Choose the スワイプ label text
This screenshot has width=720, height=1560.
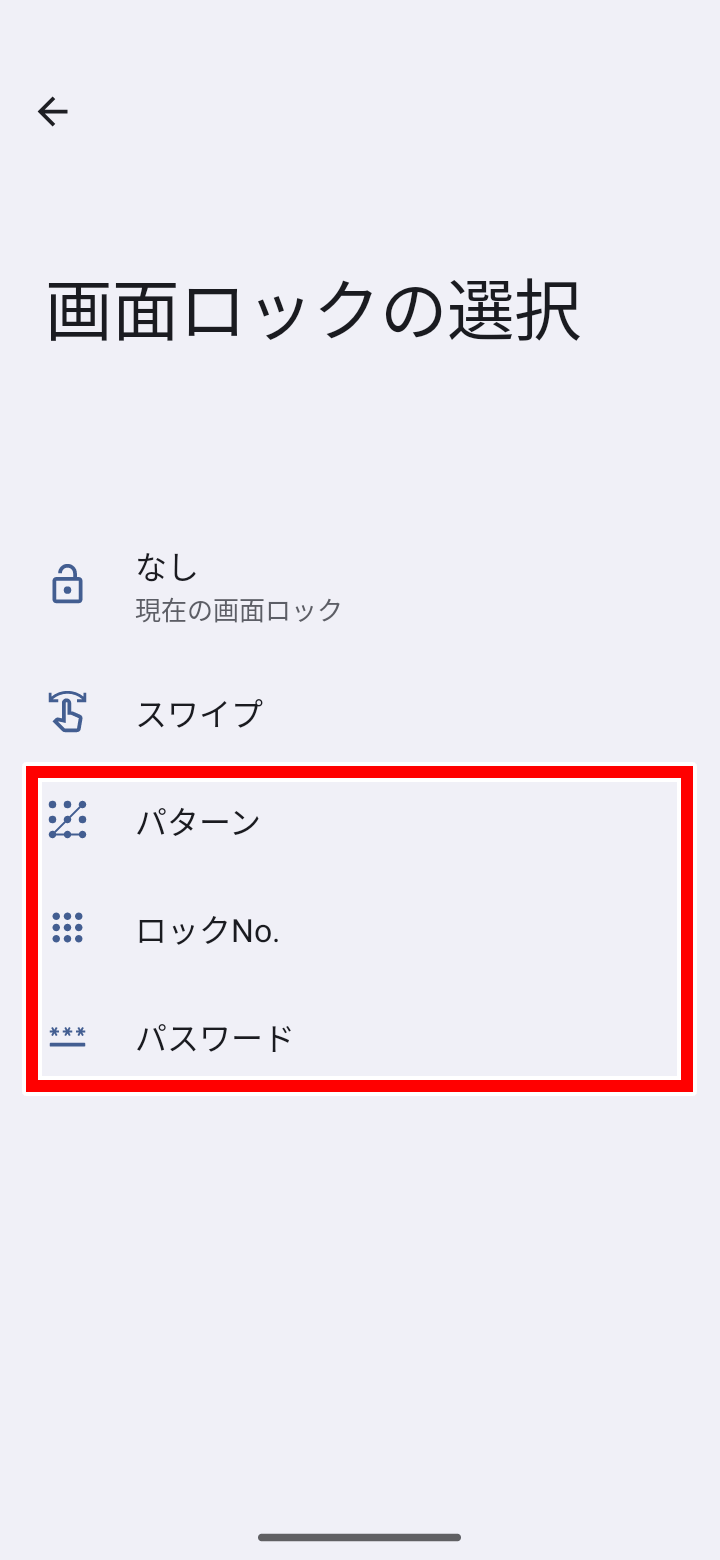coord(199,714)
